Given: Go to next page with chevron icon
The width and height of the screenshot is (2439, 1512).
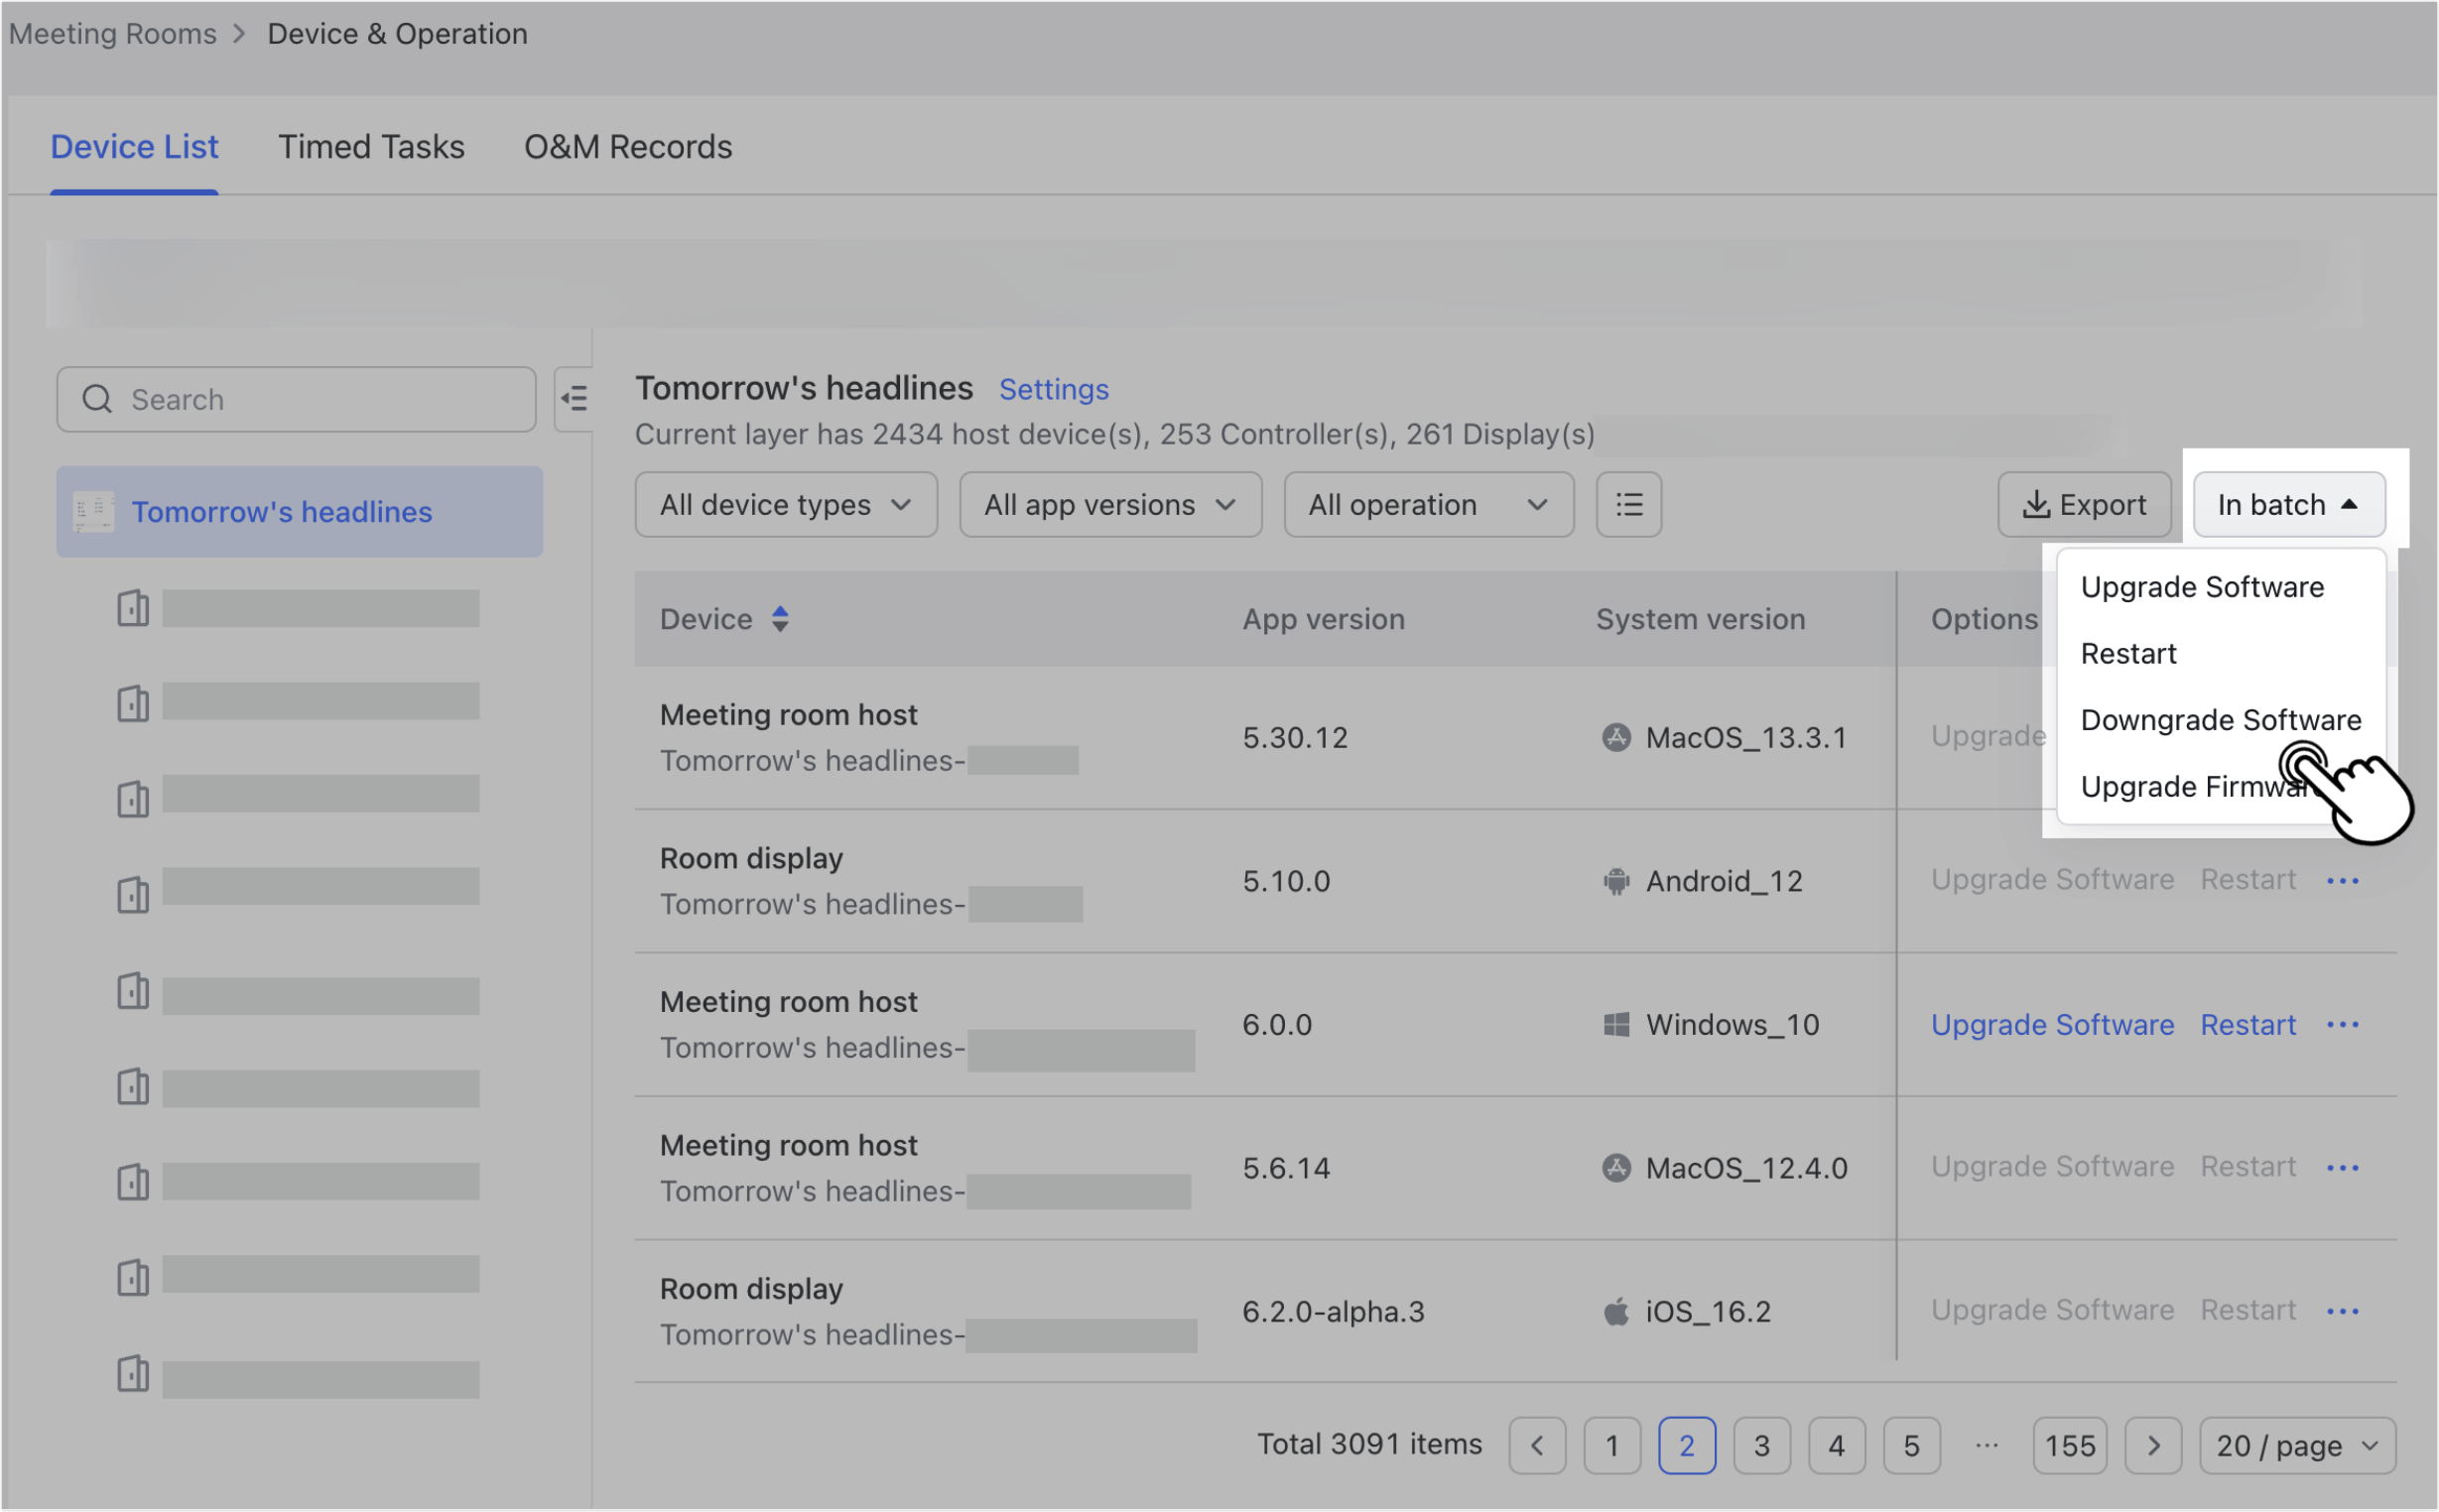Looking at the screenshot, I should pos(2154,1445).
